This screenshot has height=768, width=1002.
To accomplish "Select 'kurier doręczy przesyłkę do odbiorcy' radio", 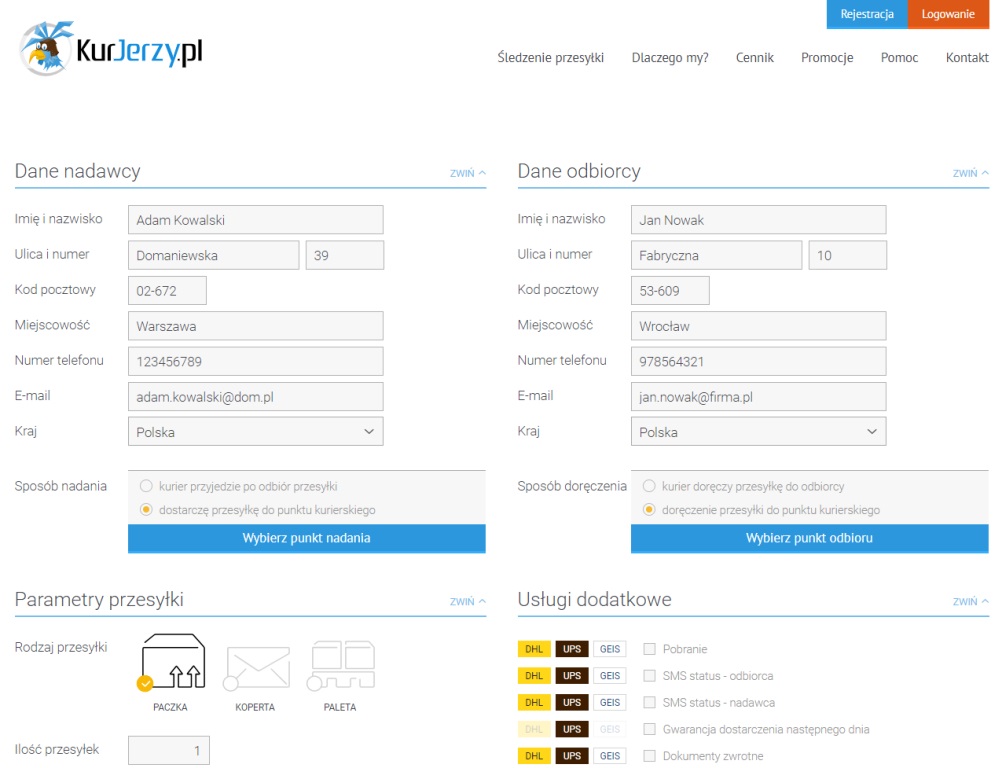I will (x=649, y=486).
